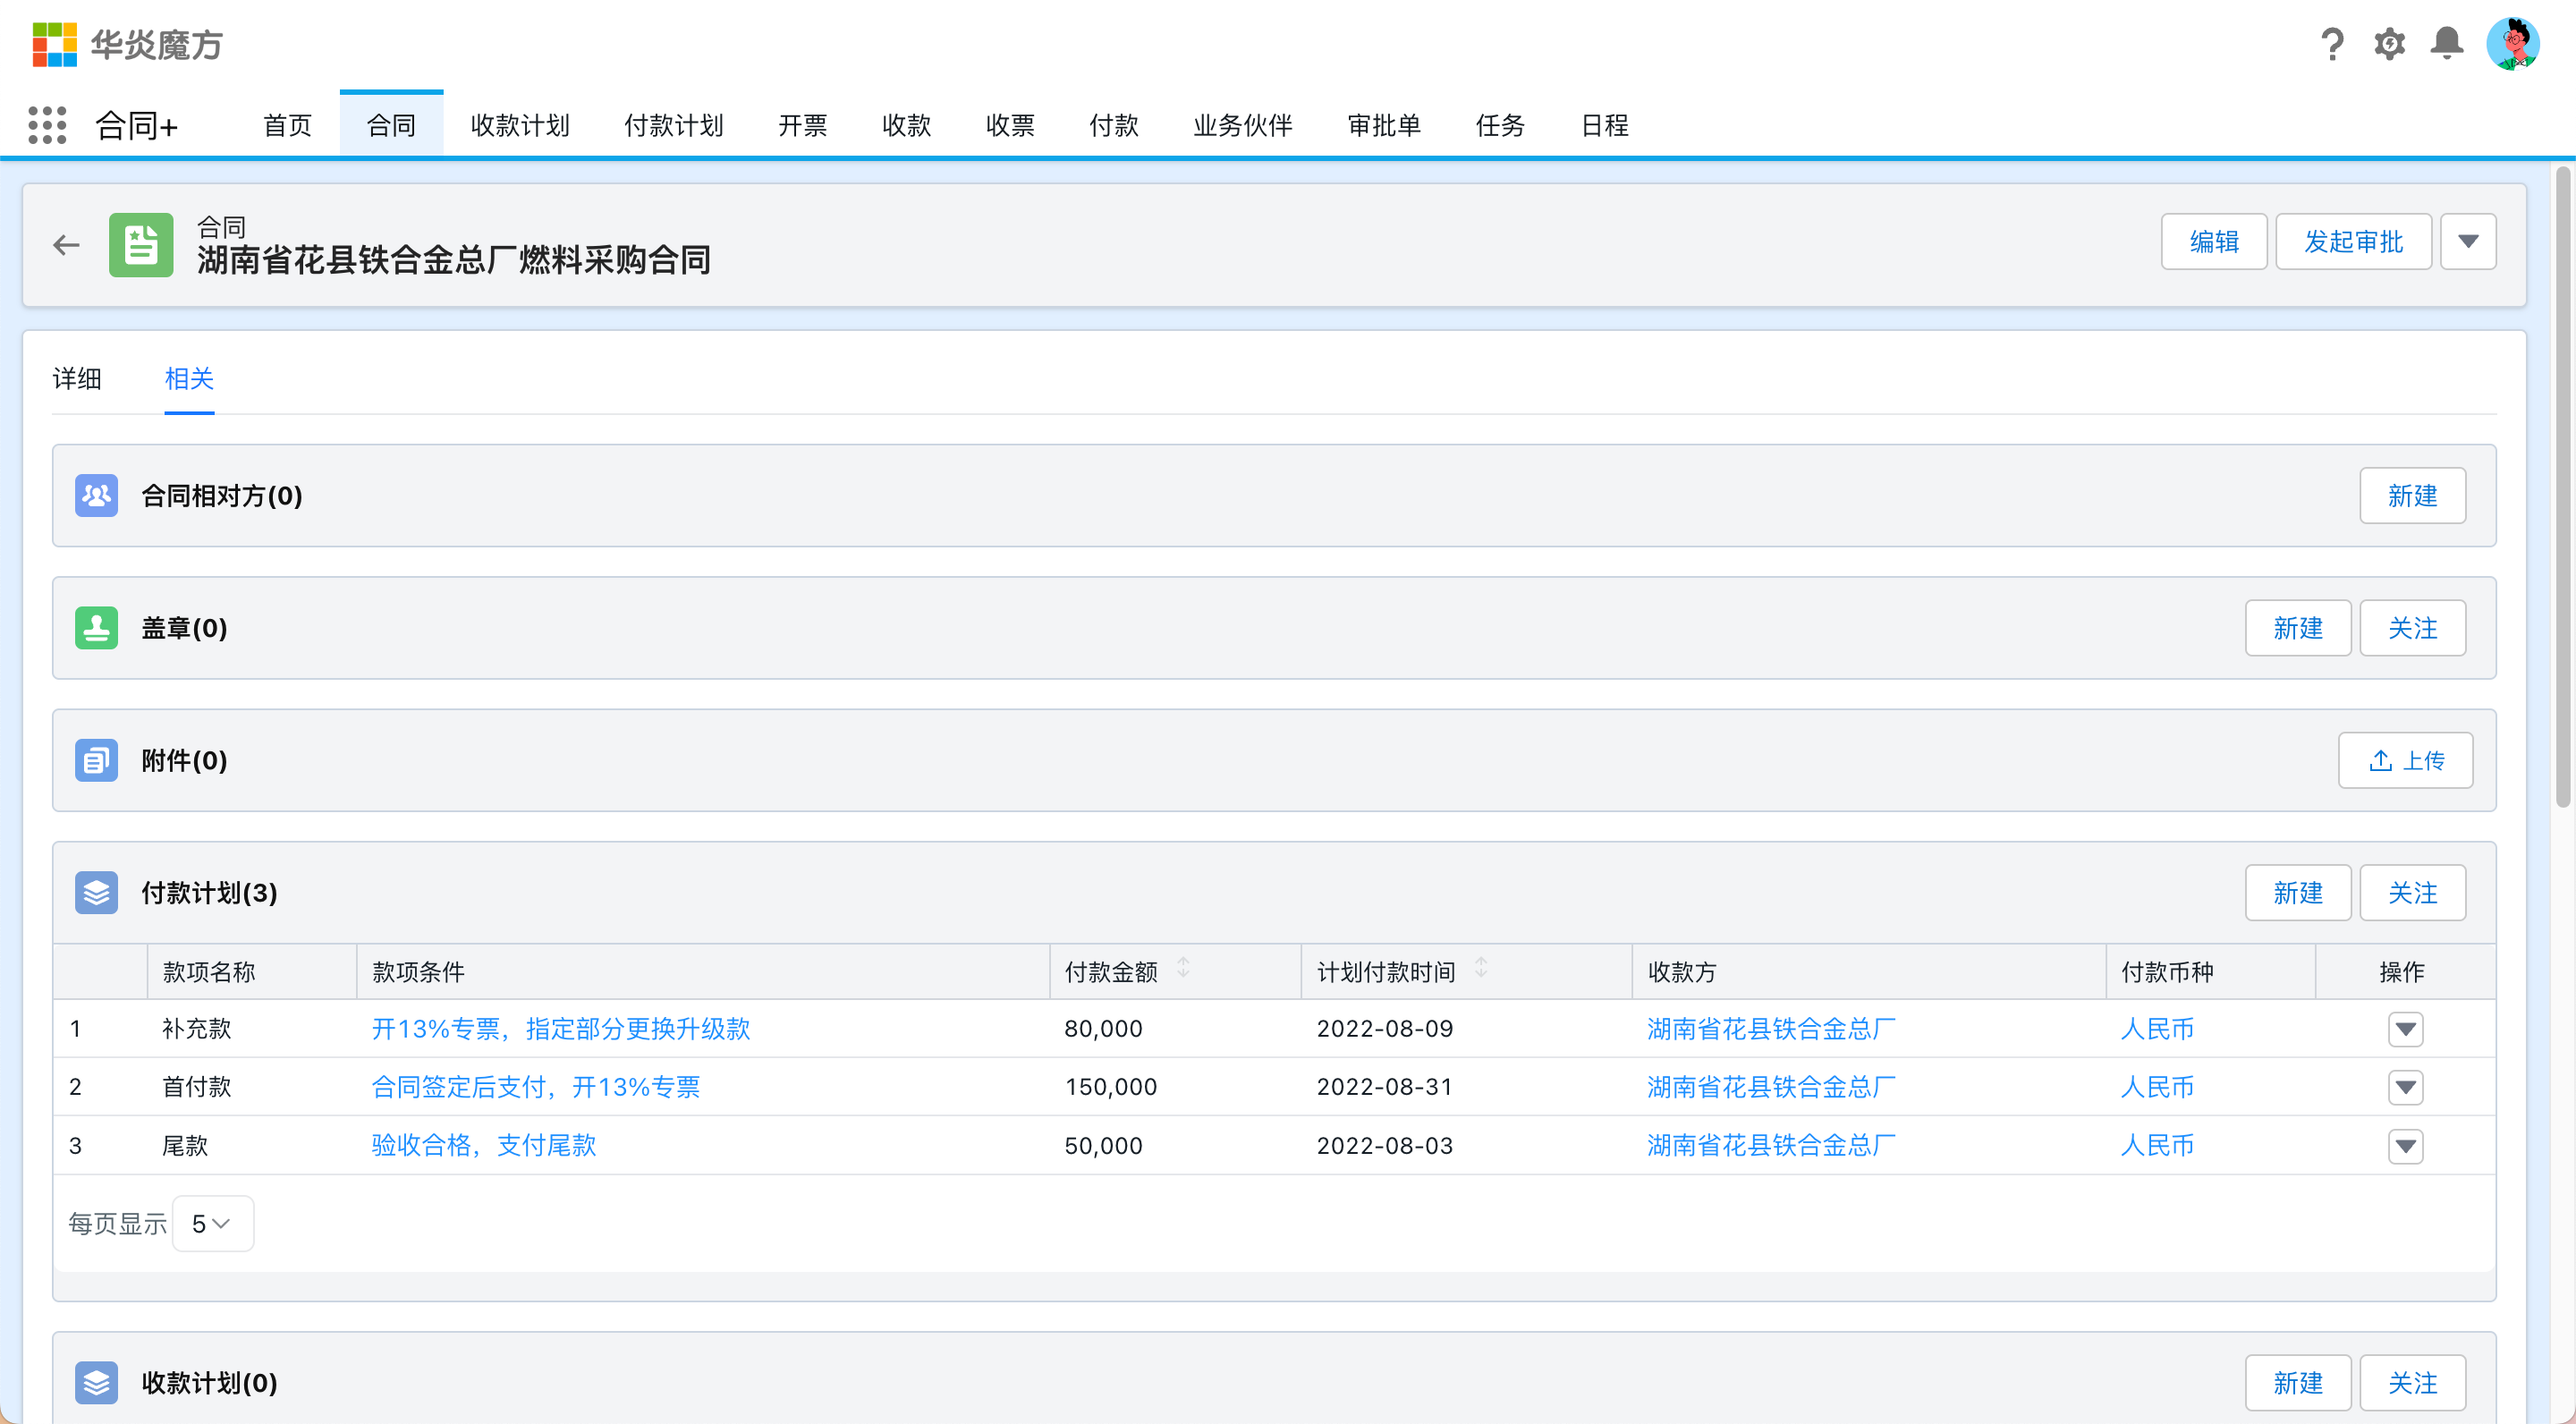The height and width of the screenshot is (1424, 2576).
Task: Open the action dropdown for the 补充款 row
Action: pyautogui.click(x=2405, y=1029)
